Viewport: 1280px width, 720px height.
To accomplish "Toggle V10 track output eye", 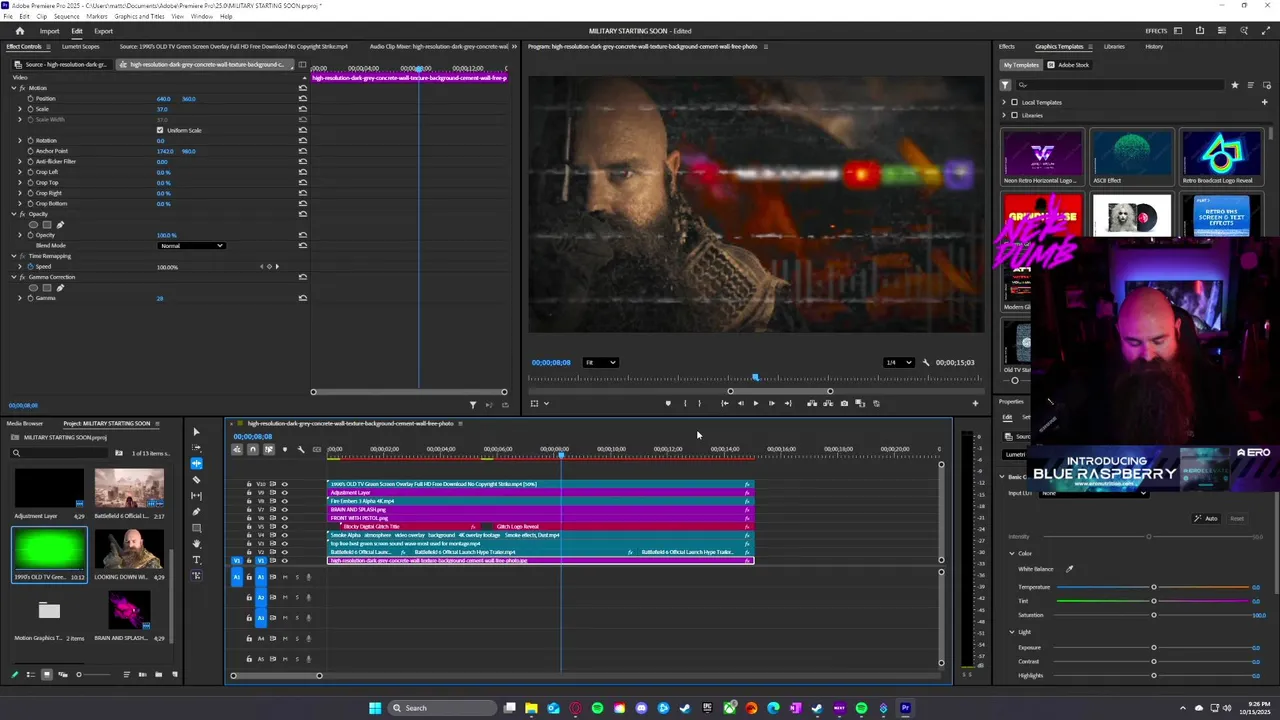I will pos(285,484).
